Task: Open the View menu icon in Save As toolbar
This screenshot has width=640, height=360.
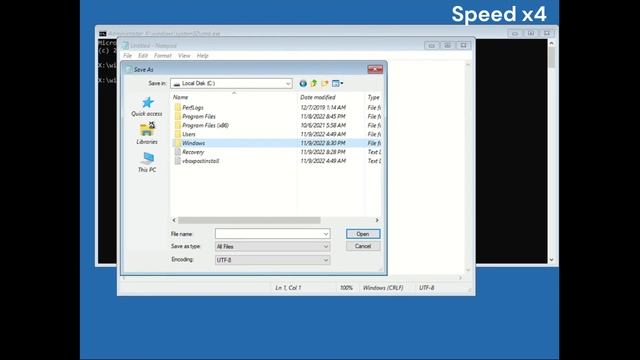Action: click(338, 83)
